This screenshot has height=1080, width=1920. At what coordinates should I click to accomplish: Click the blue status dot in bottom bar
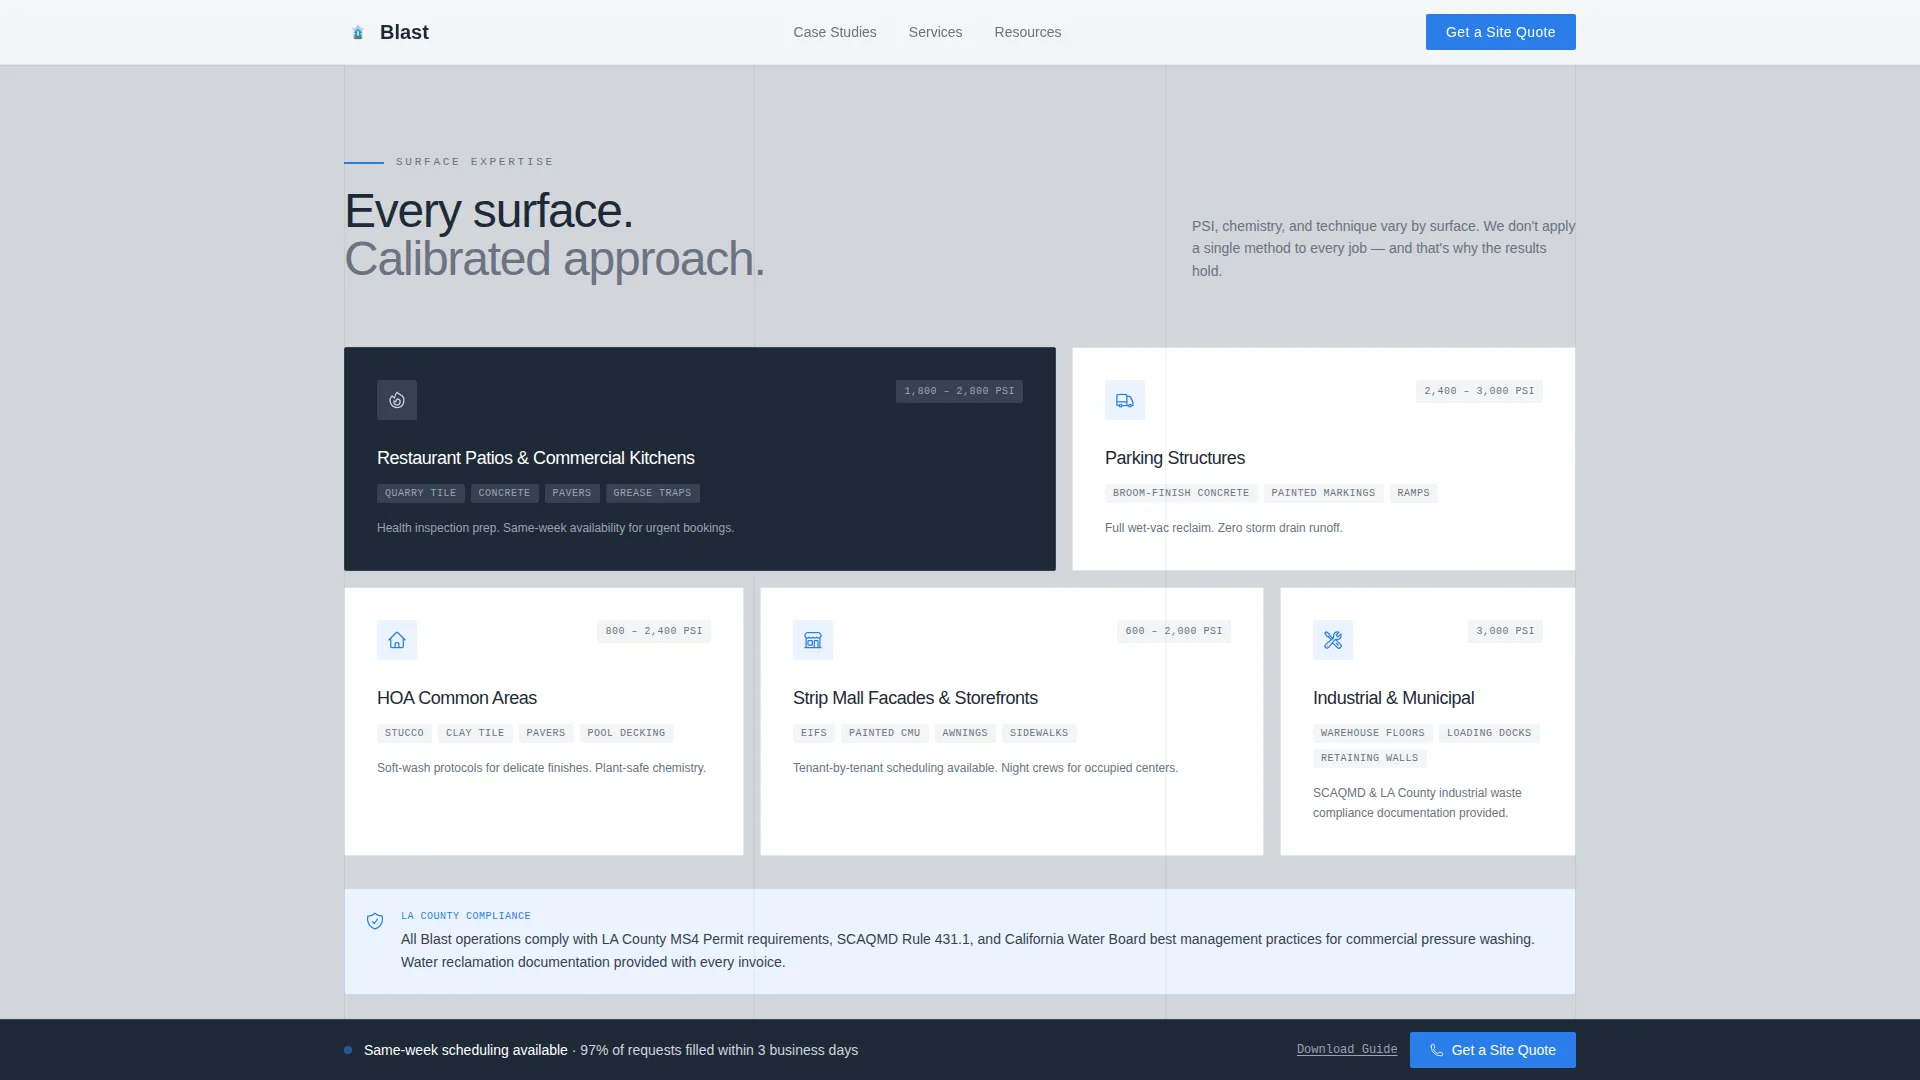coord(348,1050)
